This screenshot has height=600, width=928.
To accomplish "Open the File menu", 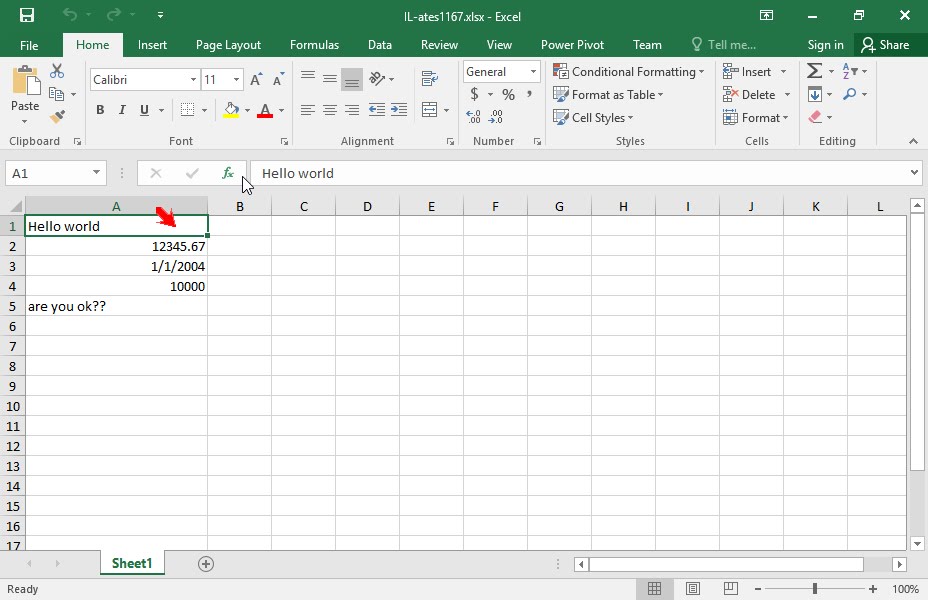I will (x=29, y=45).
